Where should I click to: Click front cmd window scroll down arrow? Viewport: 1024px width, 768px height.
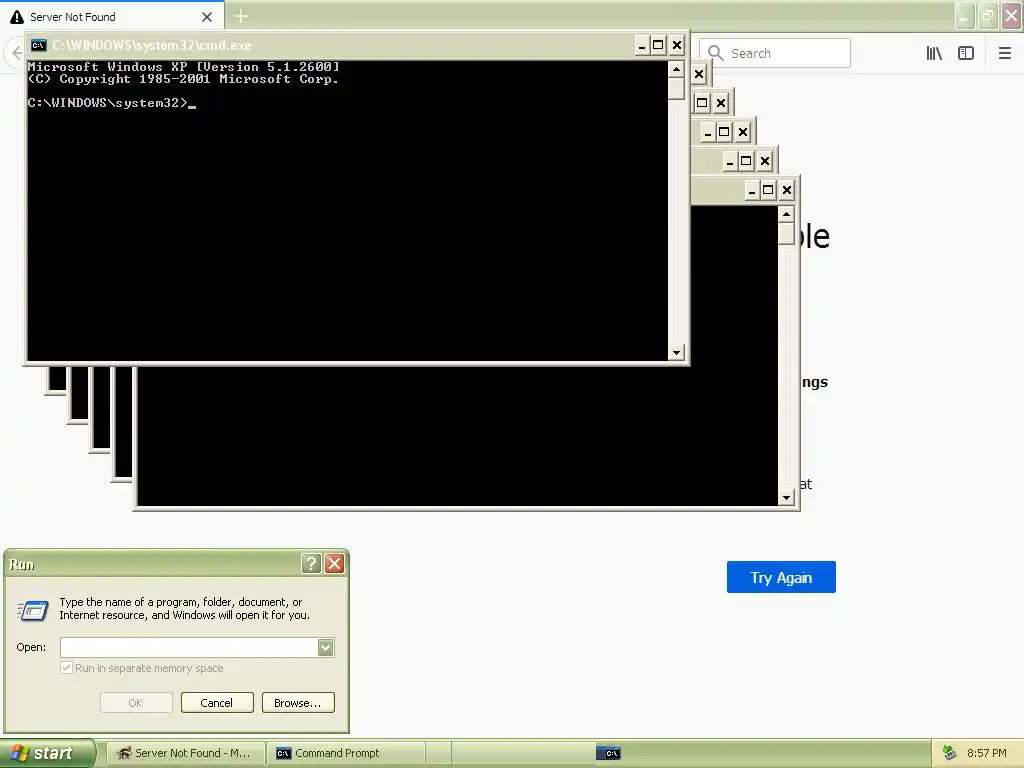point(676,353)
